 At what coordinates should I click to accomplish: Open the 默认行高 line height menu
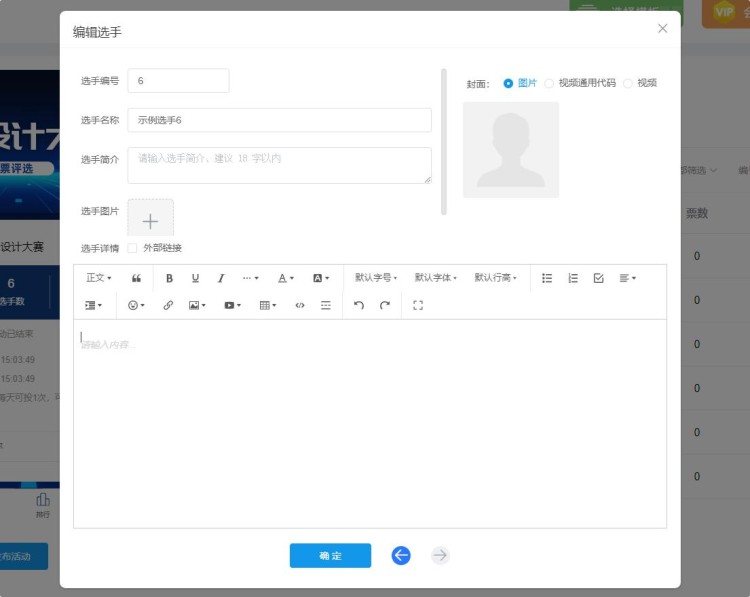click(x=496, y=278)
